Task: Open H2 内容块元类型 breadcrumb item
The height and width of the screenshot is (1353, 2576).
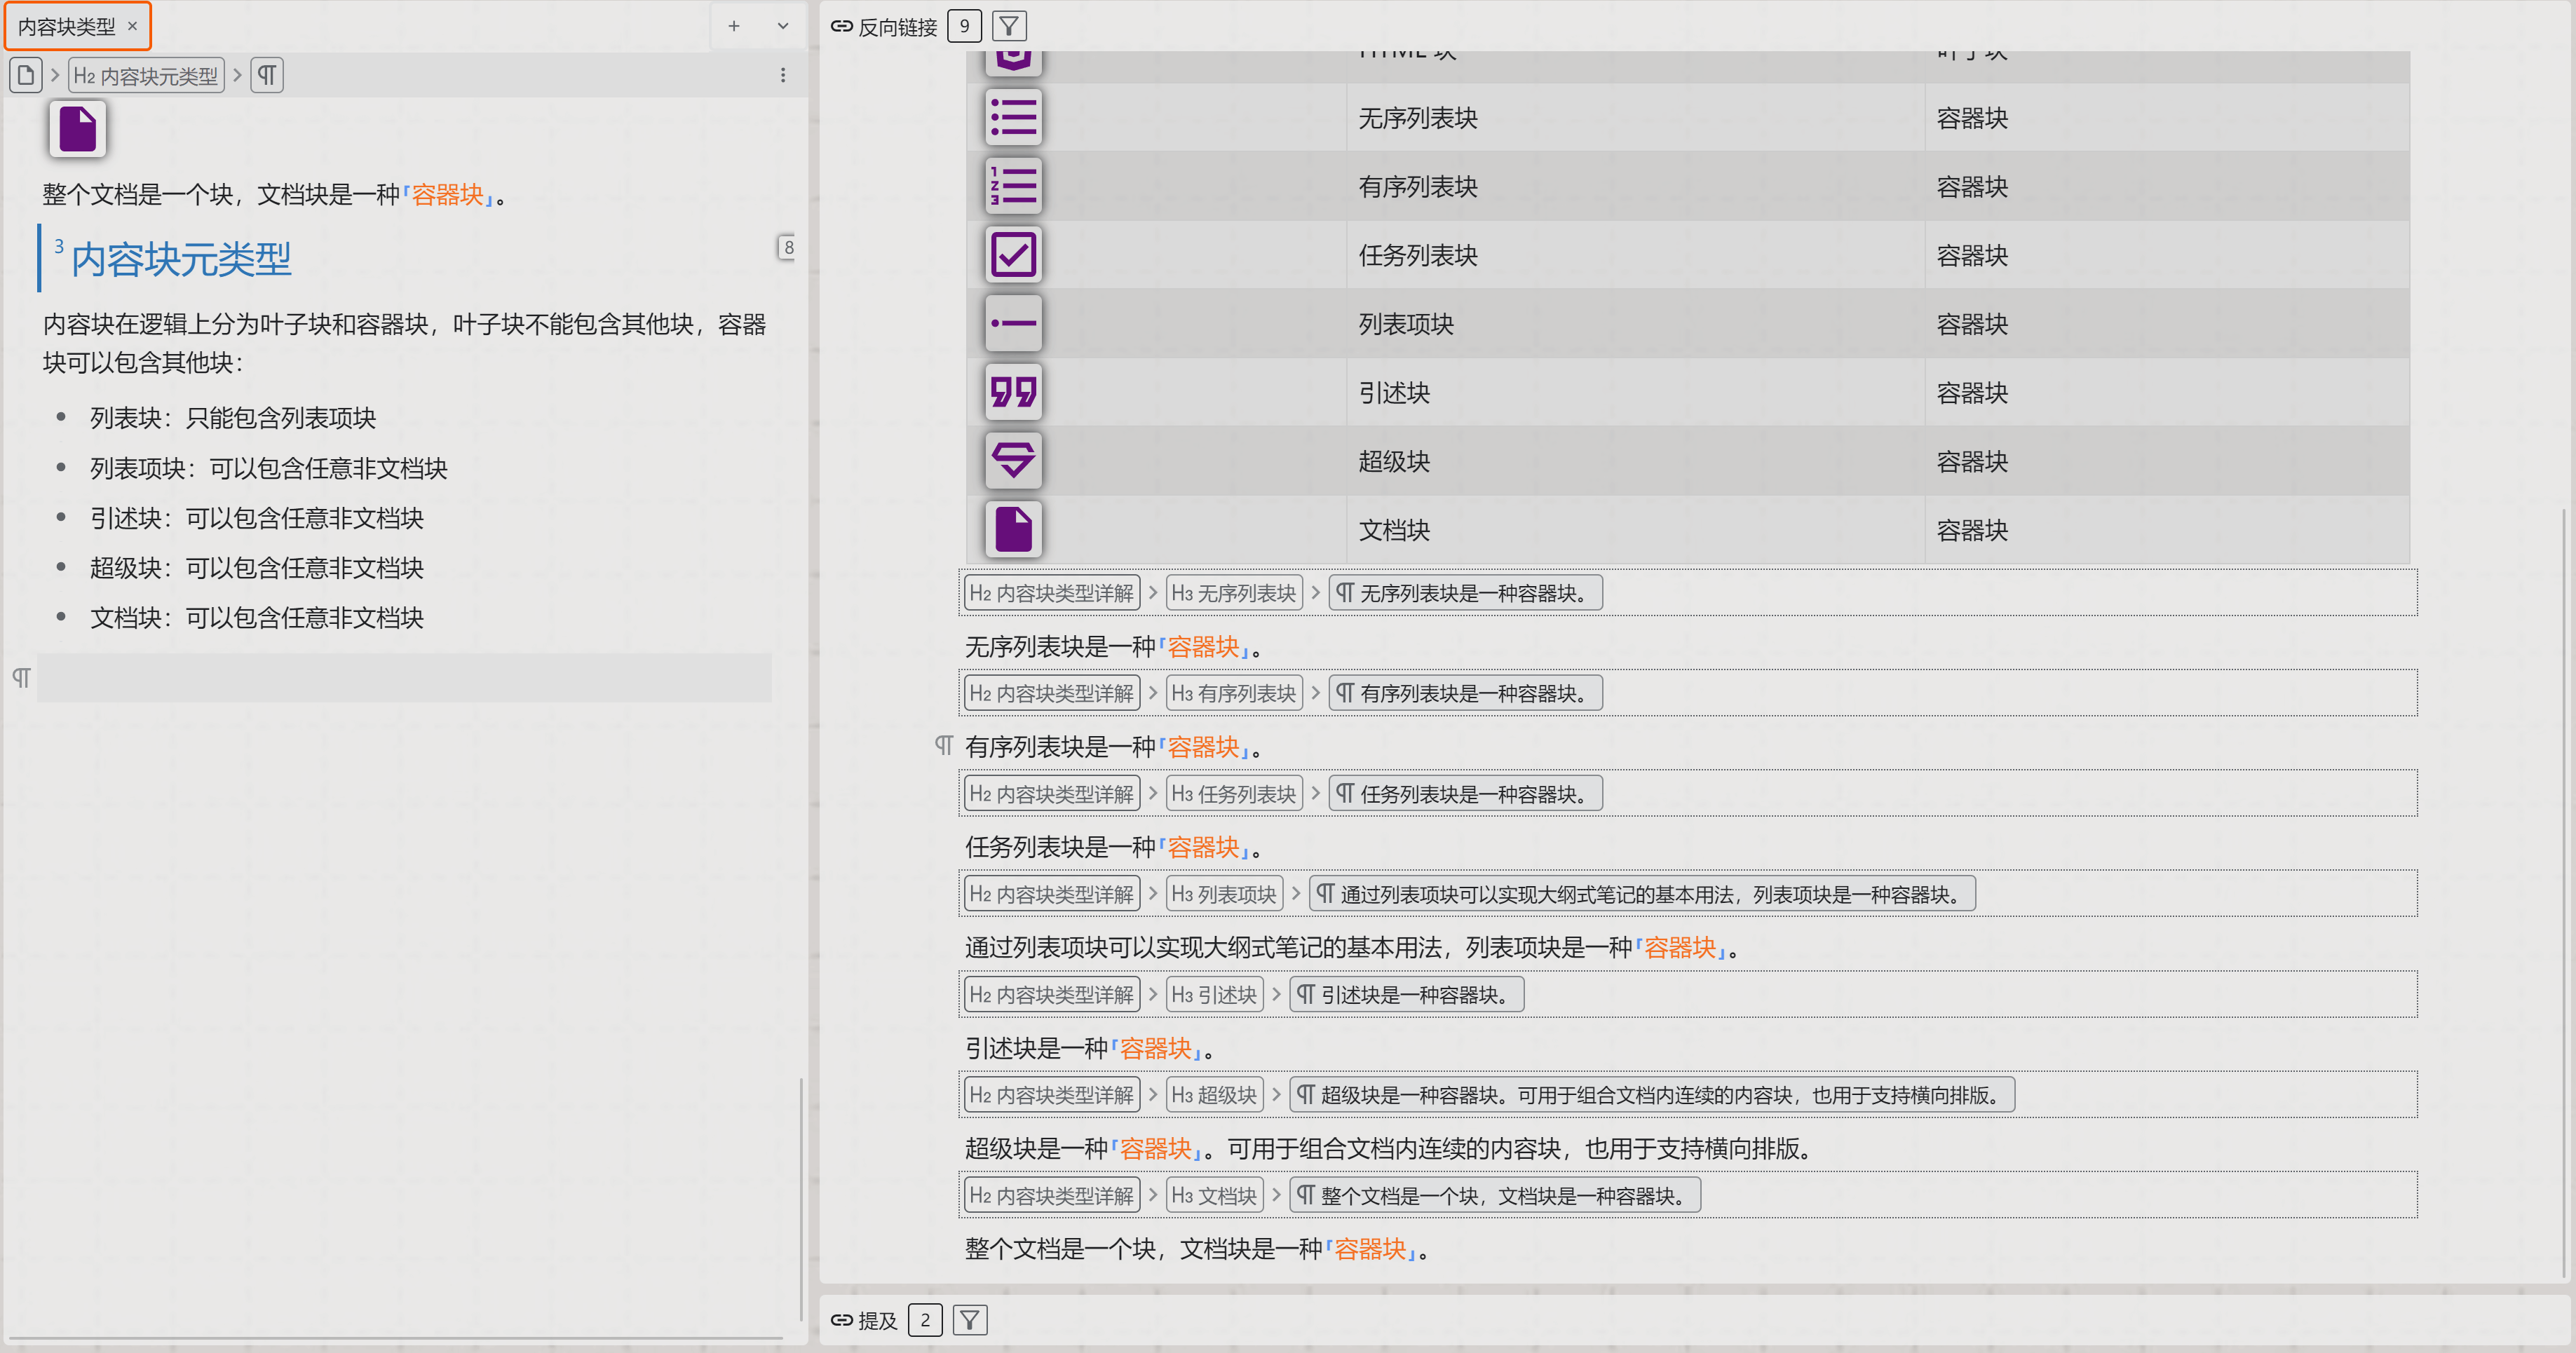Action: [146, 76]
